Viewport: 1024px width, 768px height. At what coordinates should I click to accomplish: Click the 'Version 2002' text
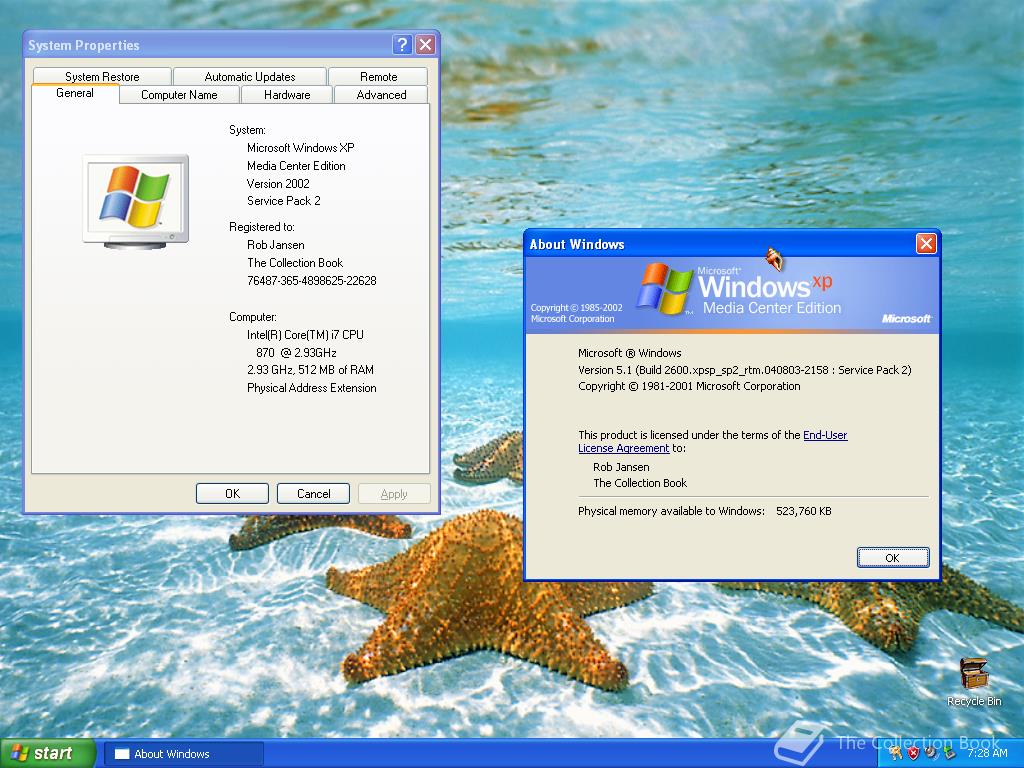point(278,184)
